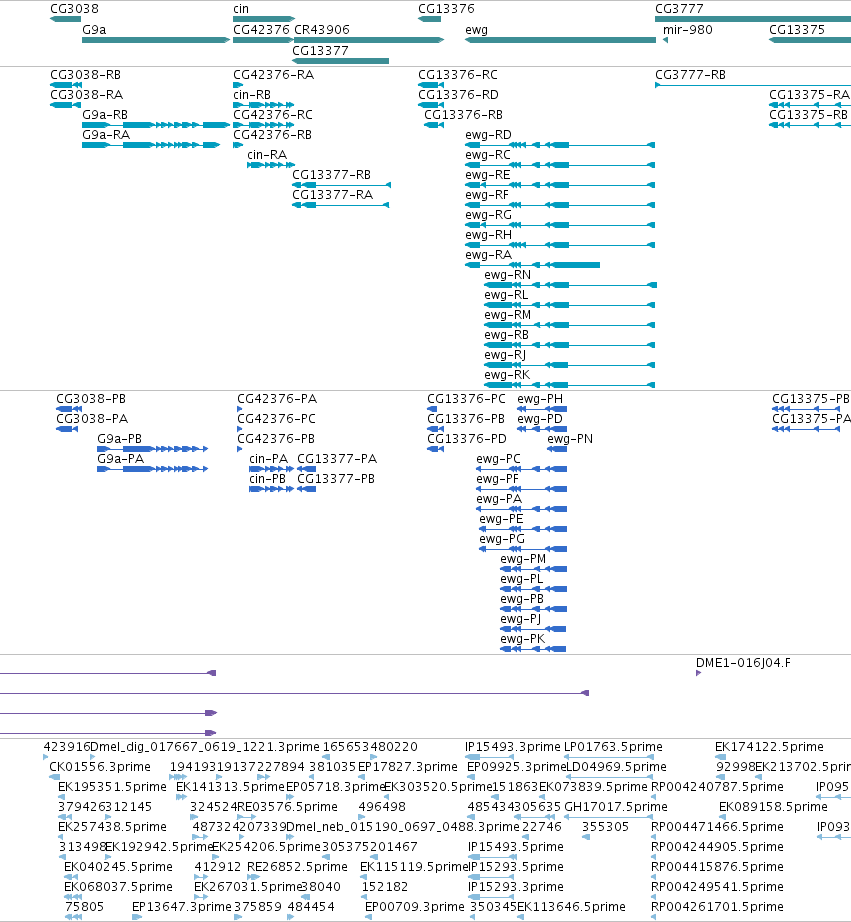
Task: Click protein CG13375-PB
Action: click(806, 409)
